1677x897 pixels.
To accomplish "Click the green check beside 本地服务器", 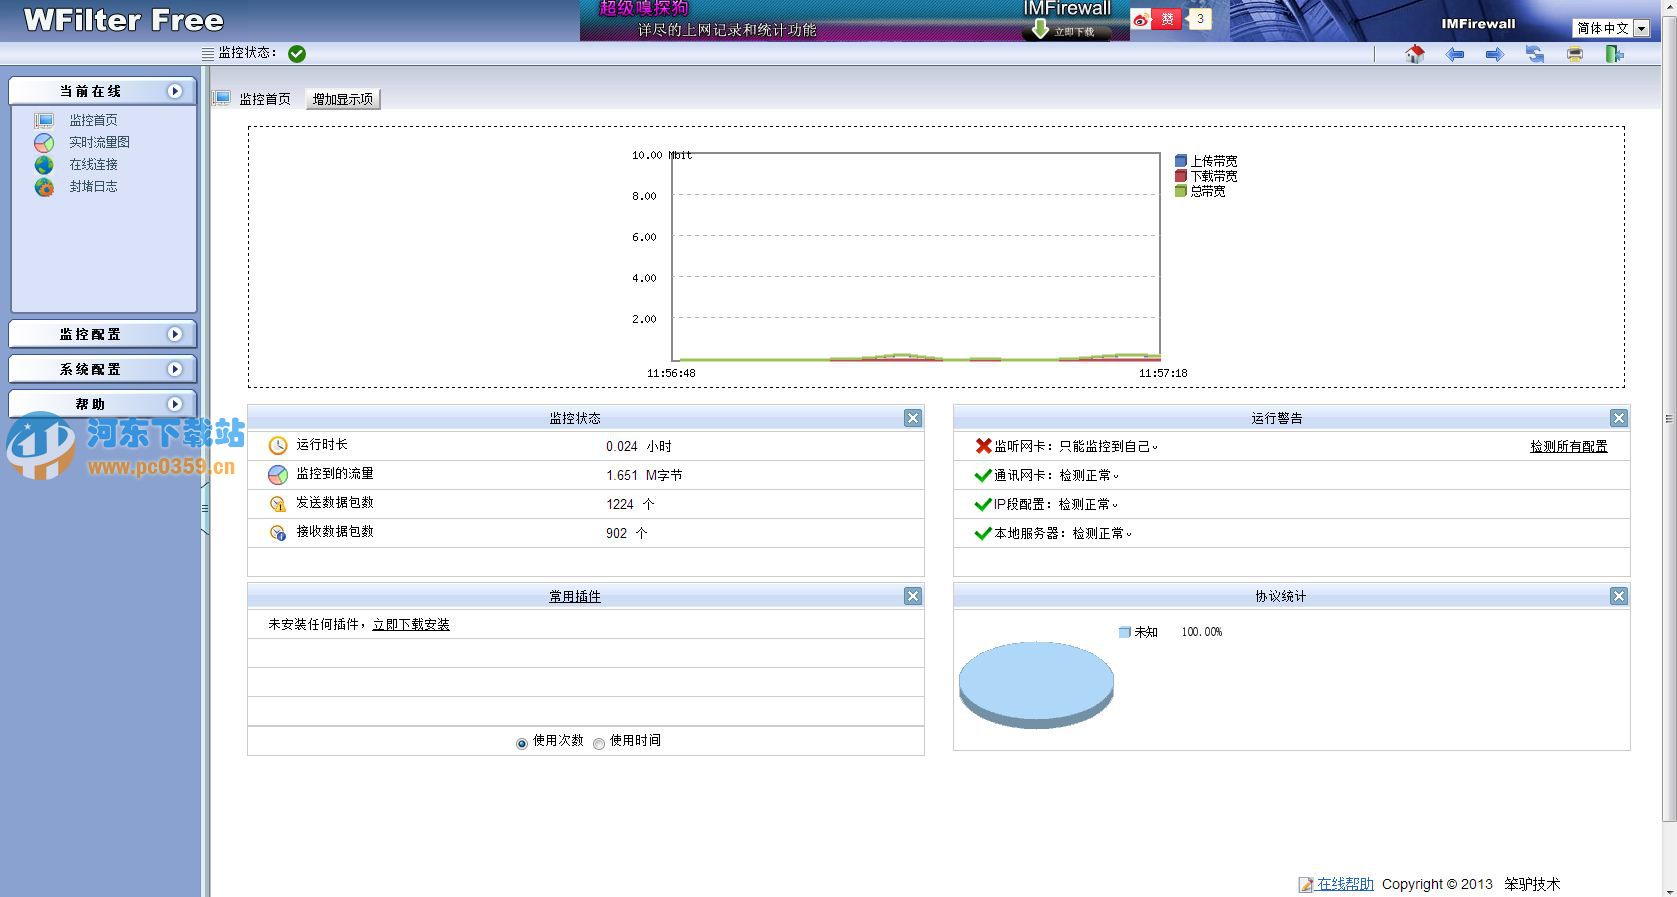I will 983,533.
